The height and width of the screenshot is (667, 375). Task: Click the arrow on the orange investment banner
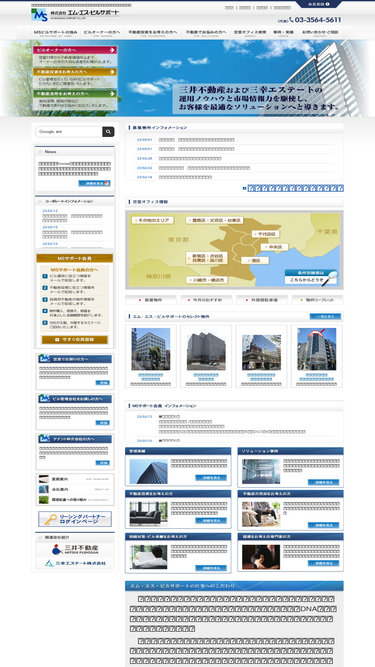pyautogui.click(x=112, y=72)
